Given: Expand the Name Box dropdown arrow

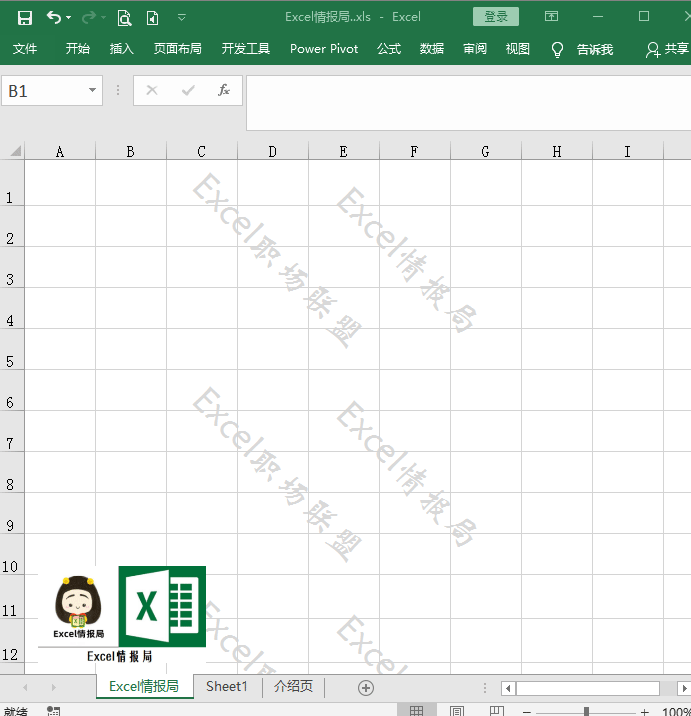Looking at the screenshot, I should pyautogui.click(x=92, y=90).
